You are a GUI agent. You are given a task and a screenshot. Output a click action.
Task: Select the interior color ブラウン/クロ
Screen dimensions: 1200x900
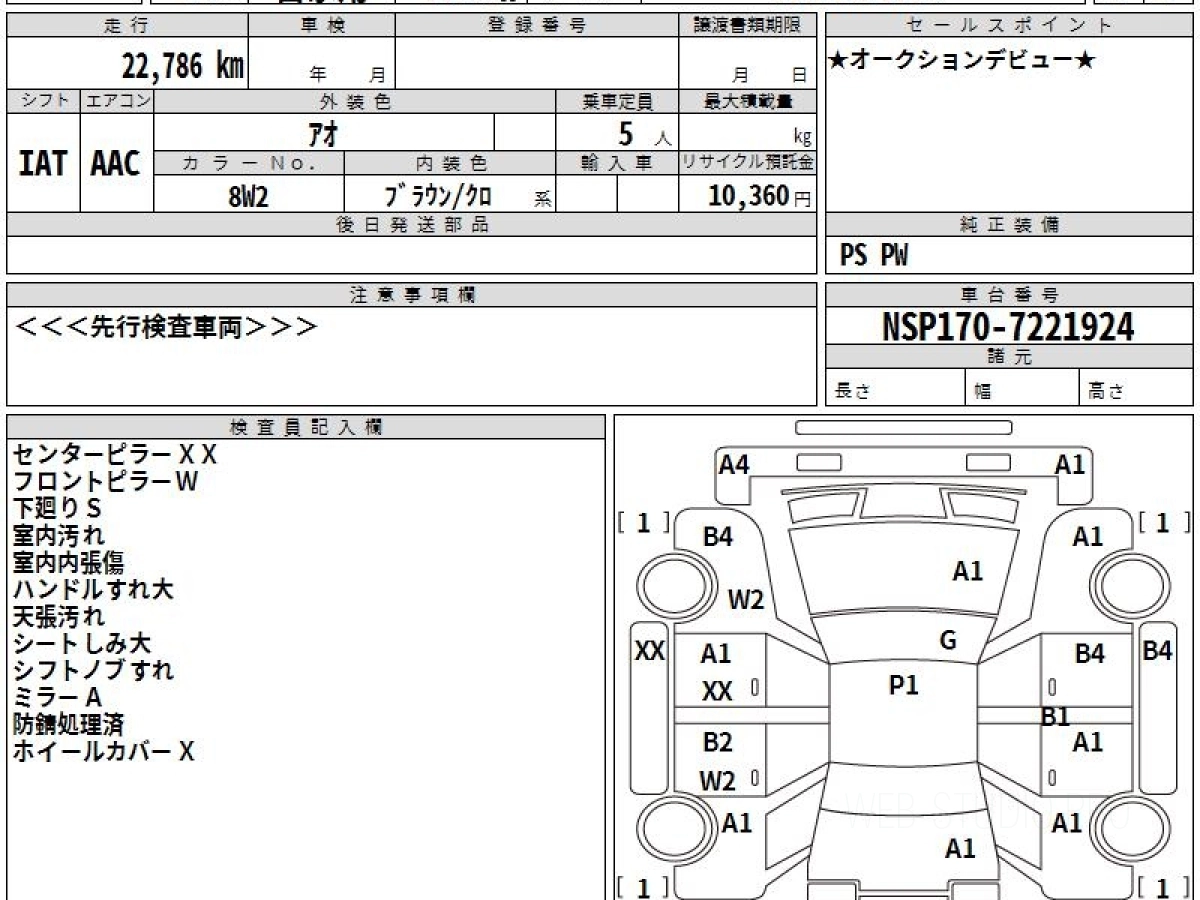pos(438,195)
